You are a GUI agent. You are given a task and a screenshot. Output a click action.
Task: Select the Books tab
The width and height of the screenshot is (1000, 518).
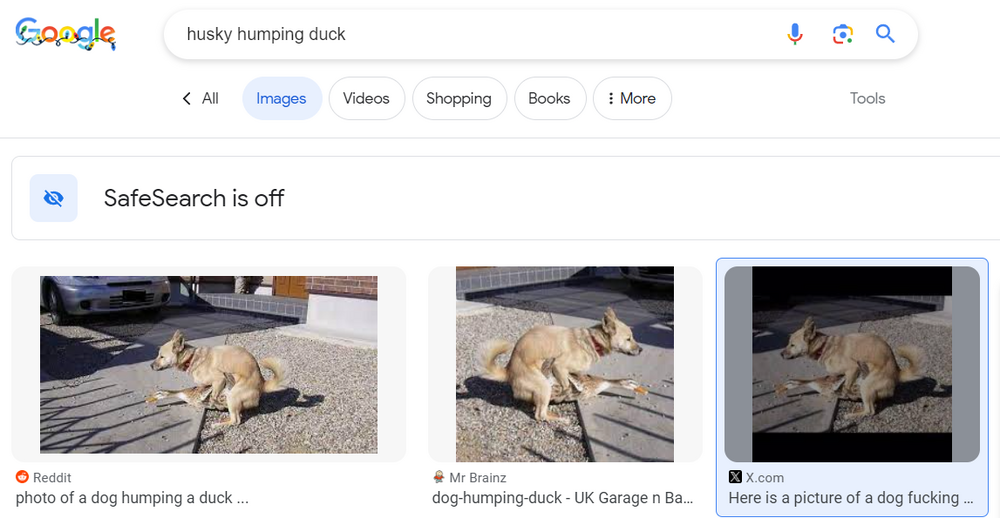point(549,98)
